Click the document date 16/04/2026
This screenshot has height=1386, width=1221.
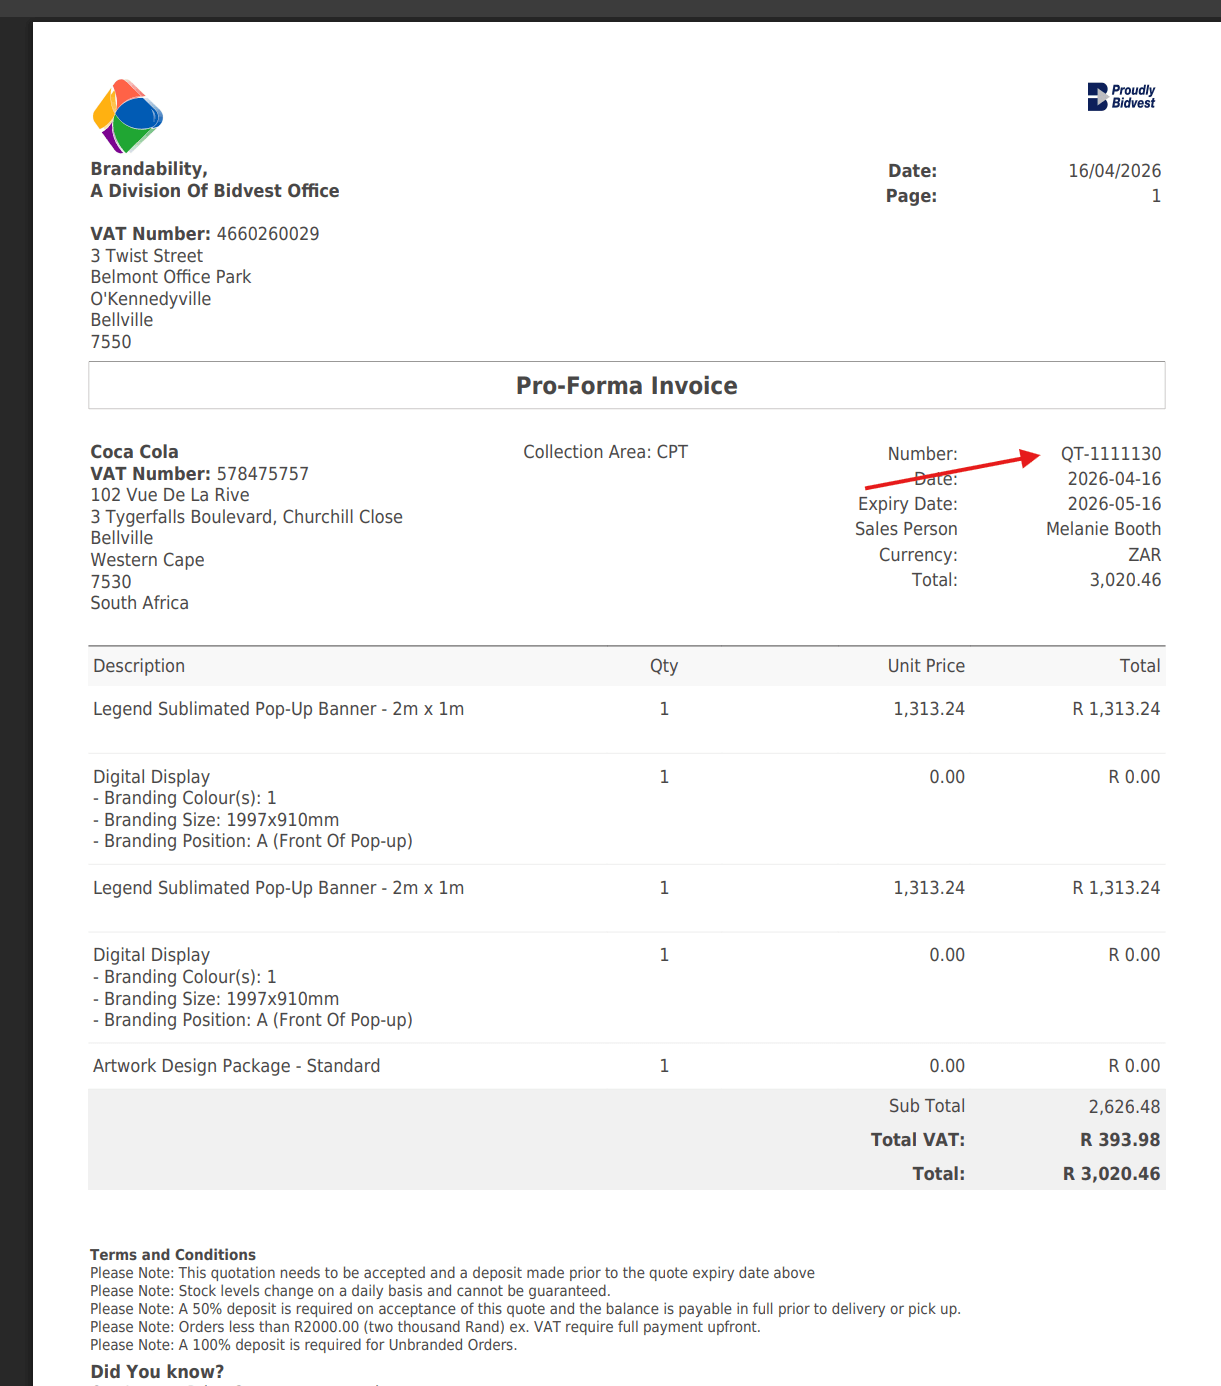1115,171
